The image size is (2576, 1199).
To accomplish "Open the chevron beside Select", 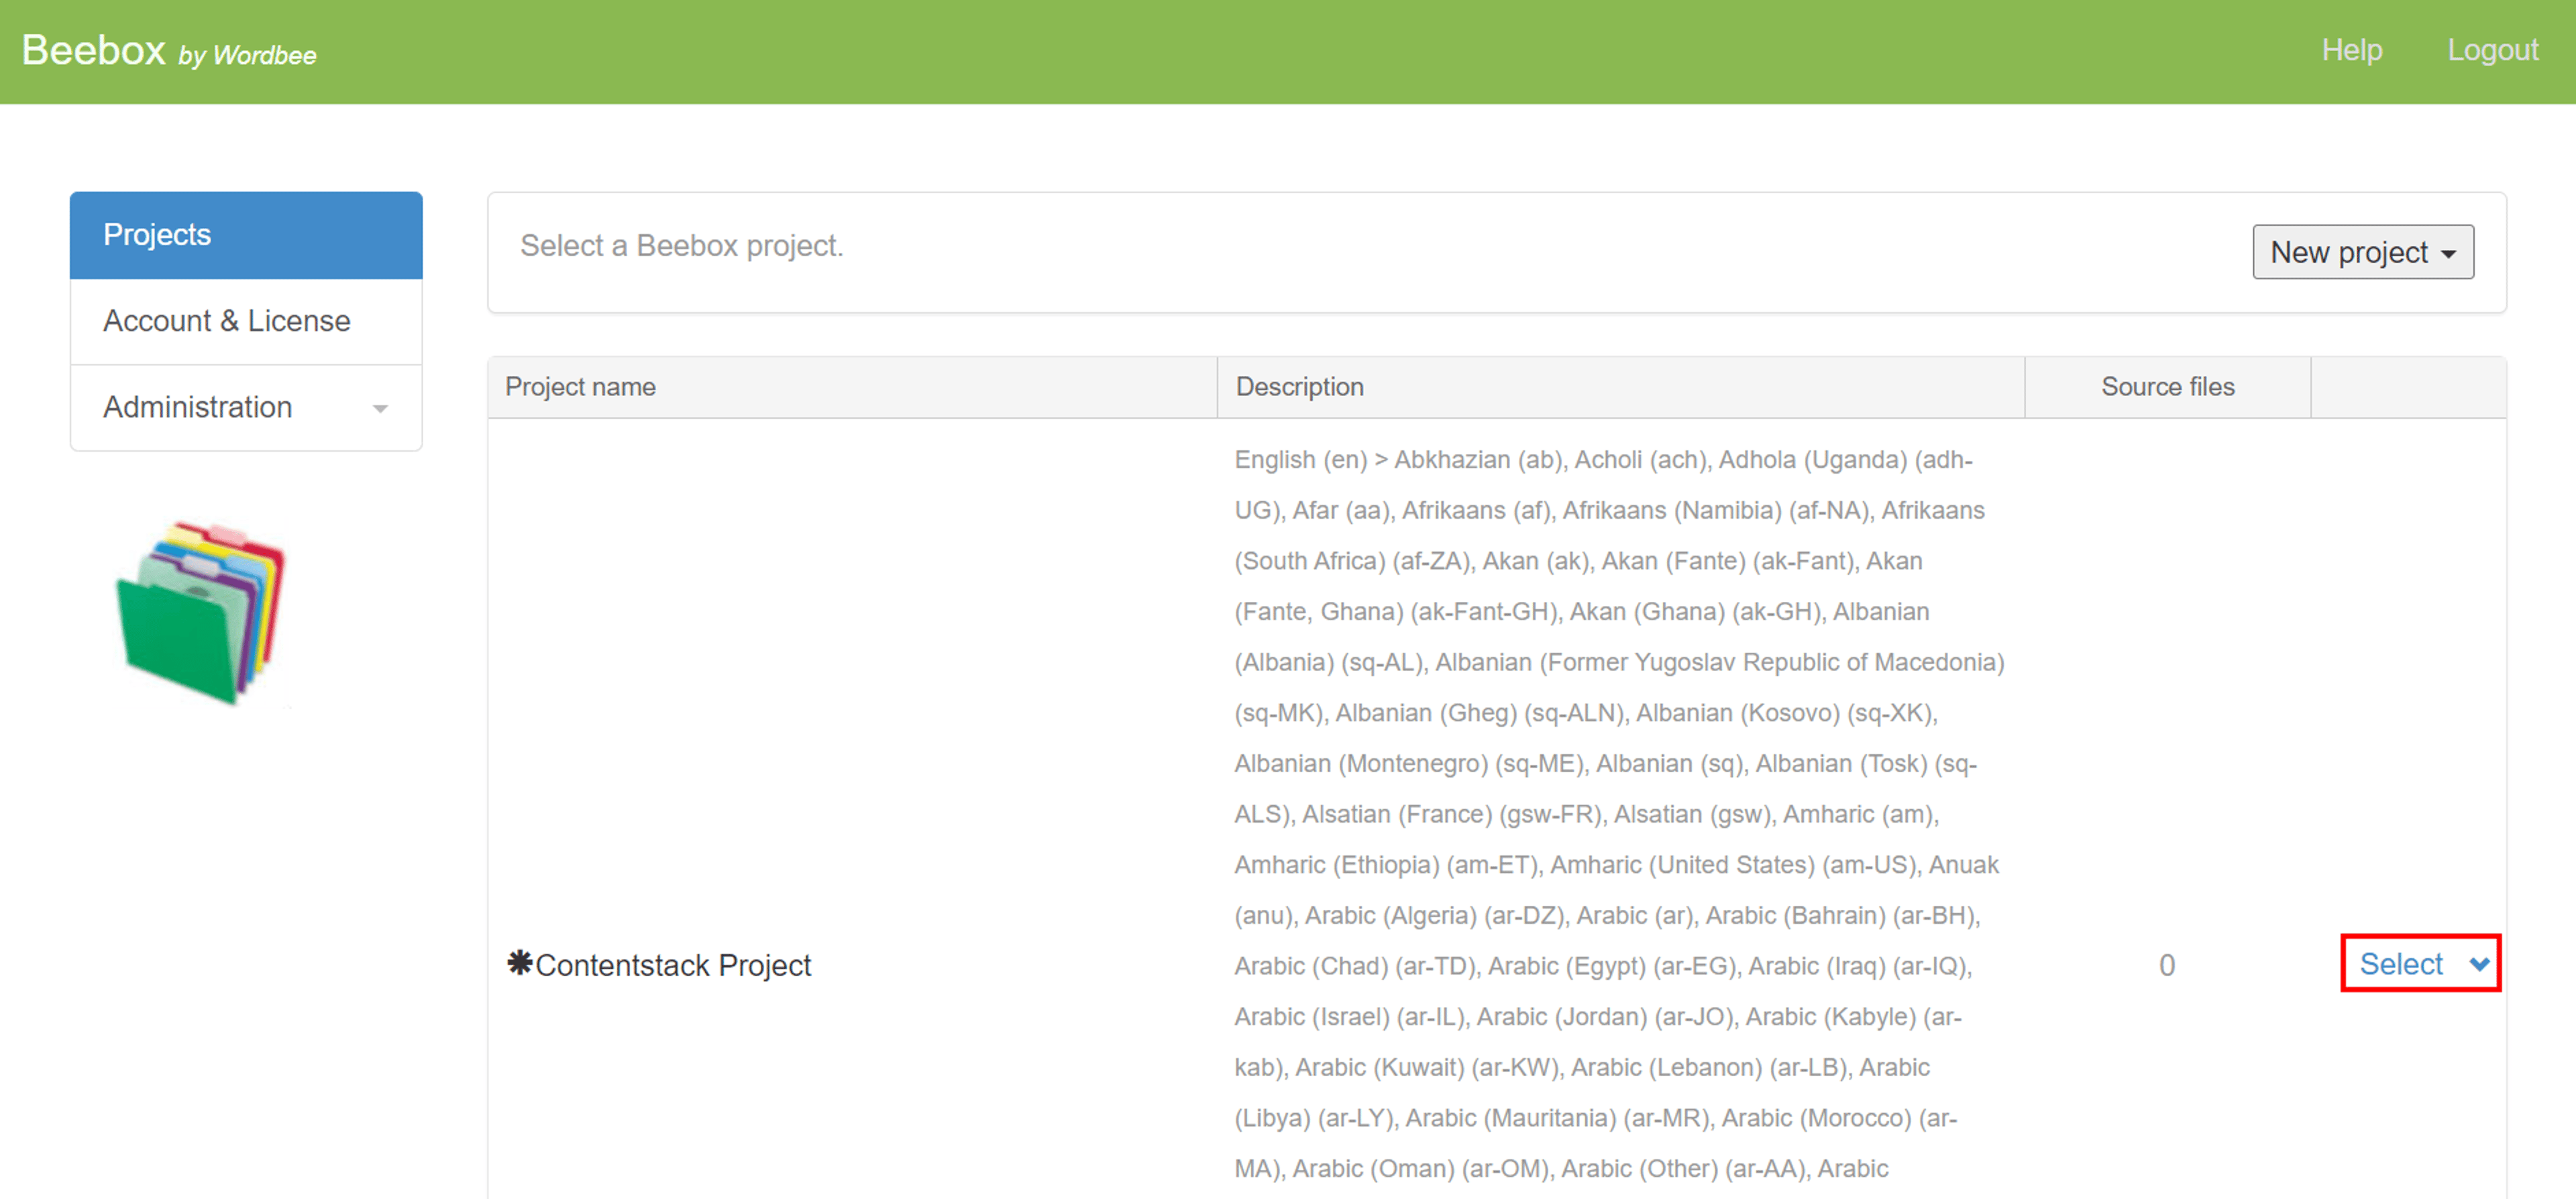I will point(2479,965).
